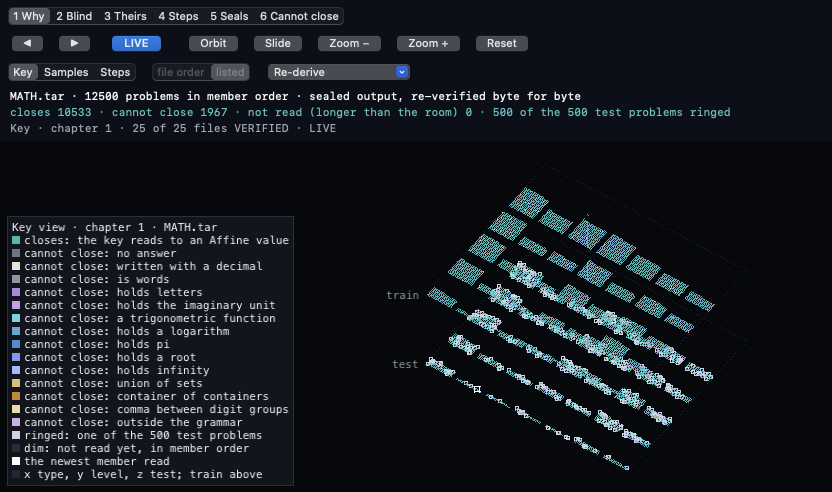Click swatch for 'container of containers'
Viewport: 832px width, 492px height.
pos(16,396)
